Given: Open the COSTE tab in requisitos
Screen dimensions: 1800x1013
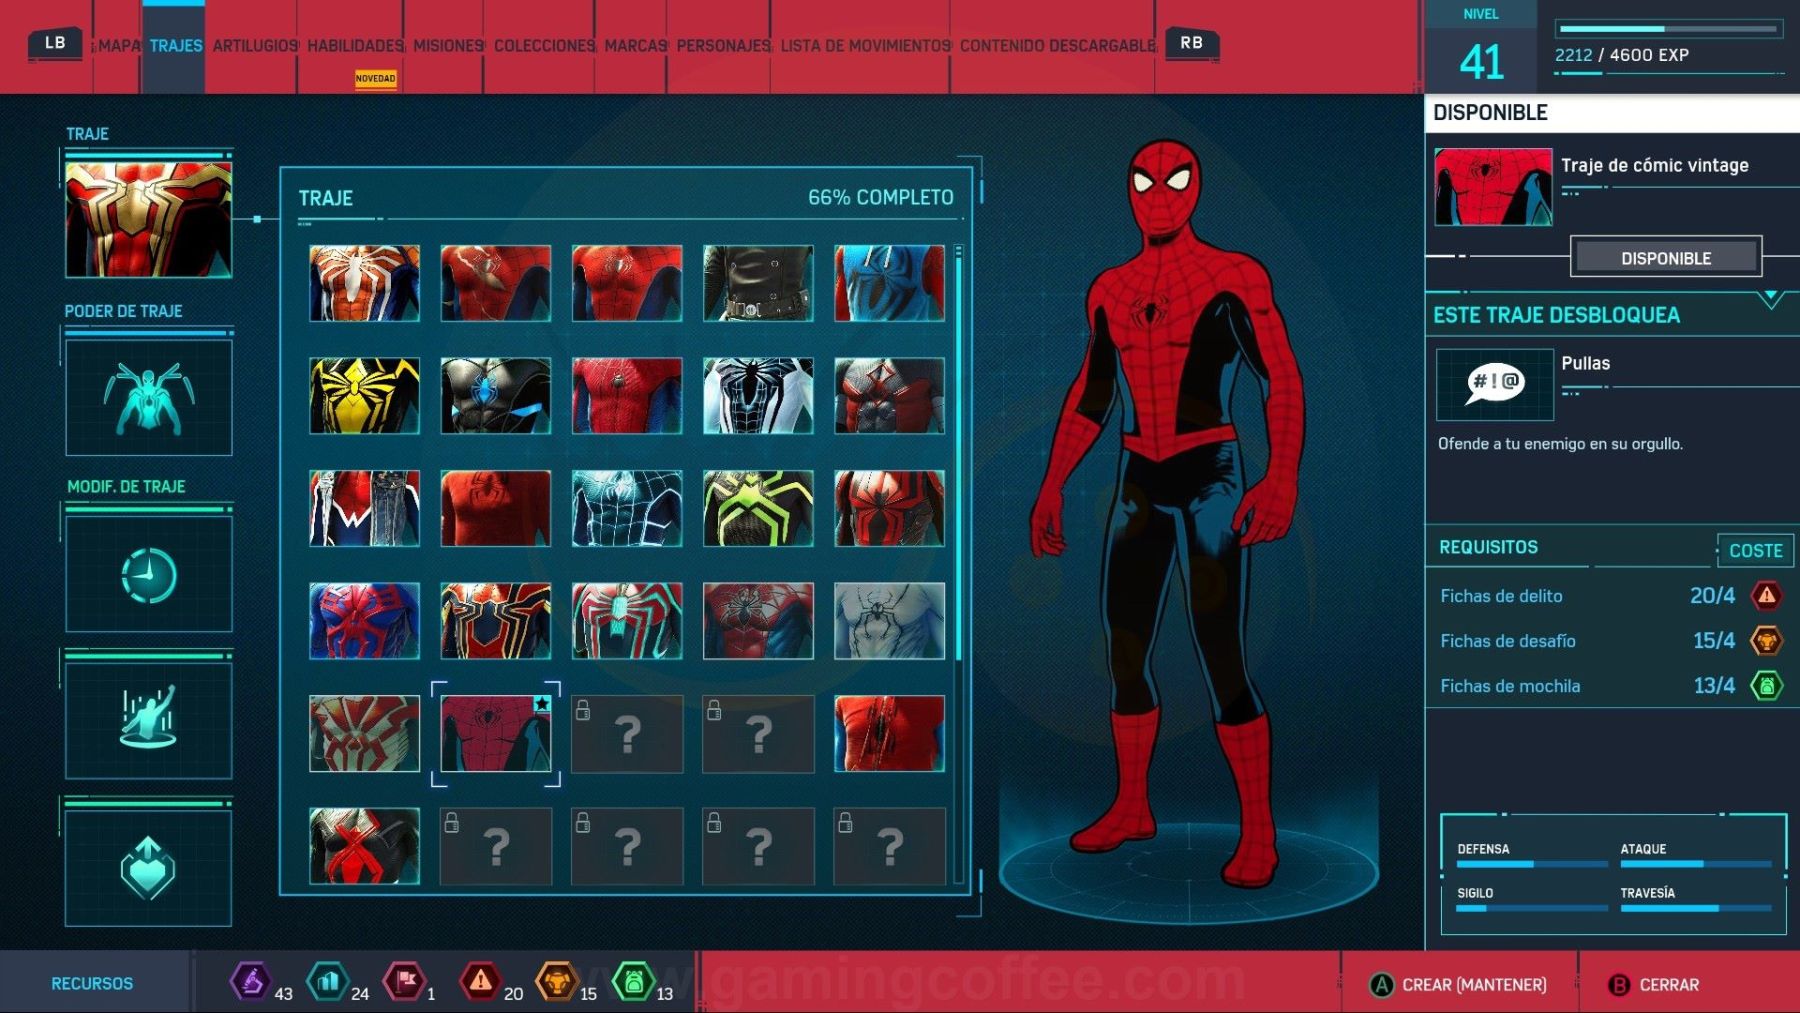Looking at the screenshot, I should tap(1755, 550).
